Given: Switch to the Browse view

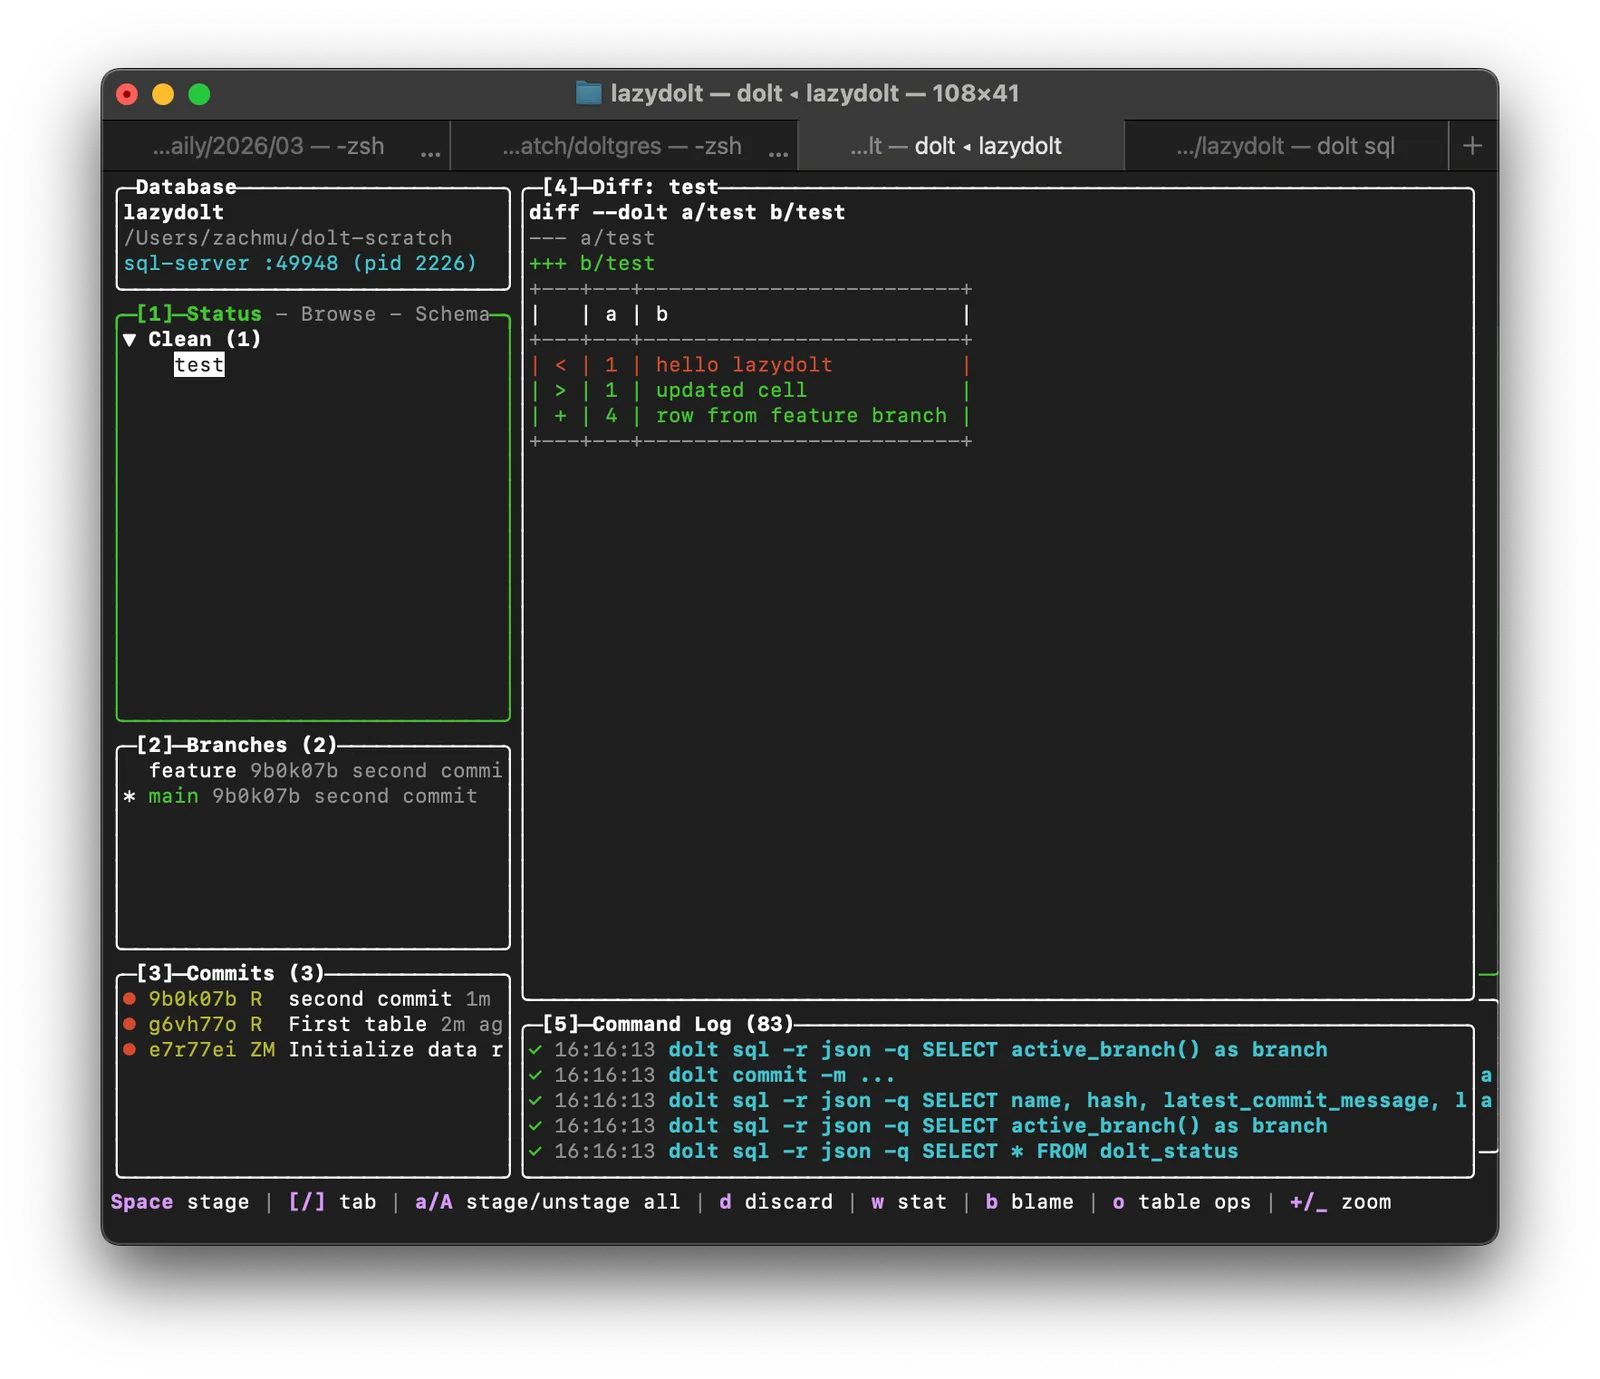Looking at the screenshot, I should (x=338, y=314).
